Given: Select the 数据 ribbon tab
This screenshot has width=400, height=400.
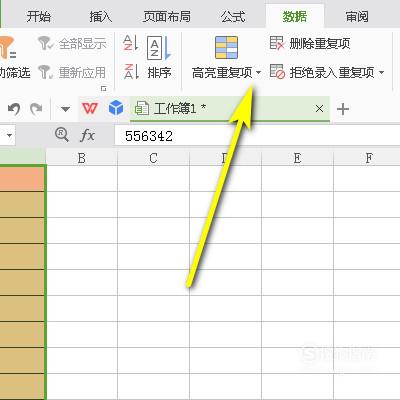Looking at the screenshot, I should tap(295, 16).
